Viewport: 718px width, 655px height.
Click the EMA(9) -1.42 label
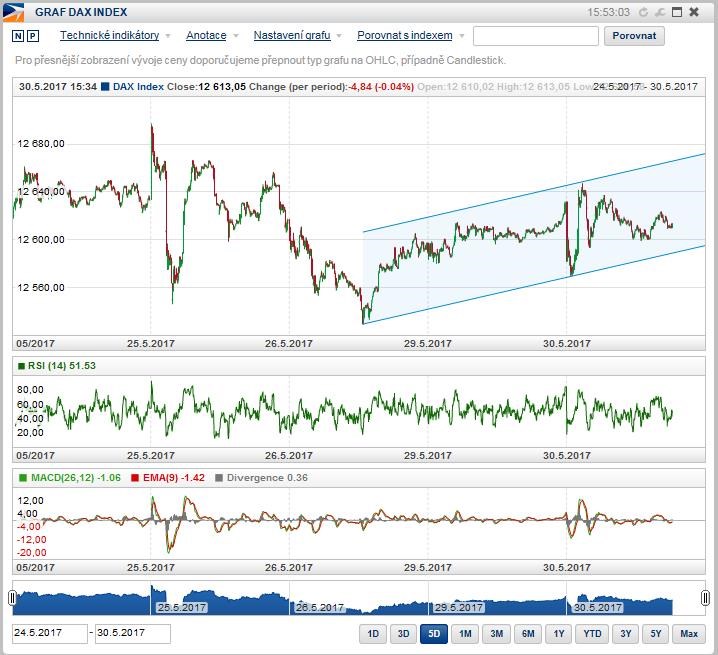click(174, 478)
